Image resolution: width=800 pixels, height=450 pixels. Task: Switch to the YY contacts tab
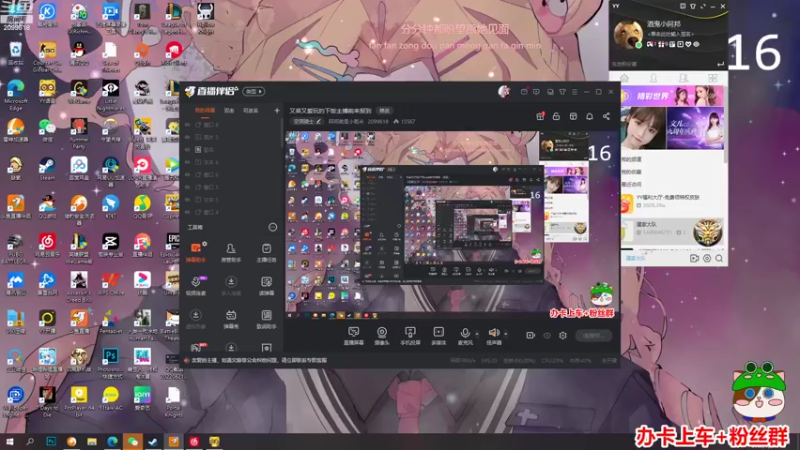pyautogui.click(x=654, y=78)
